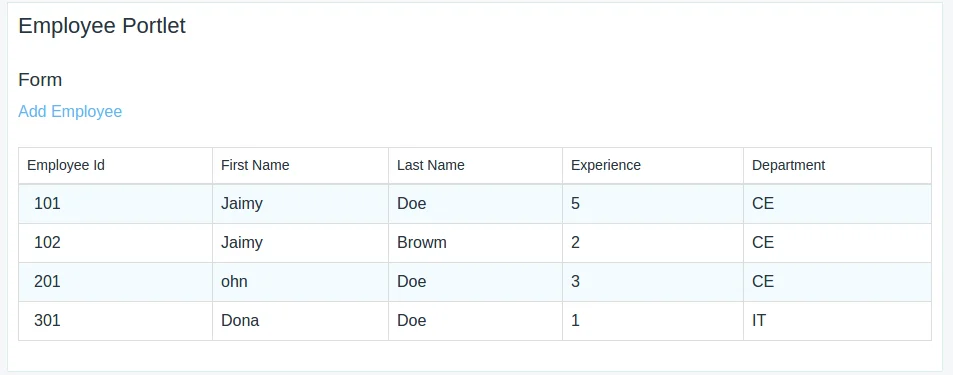Click first name Jaimy in row 101

pos(300,204)
